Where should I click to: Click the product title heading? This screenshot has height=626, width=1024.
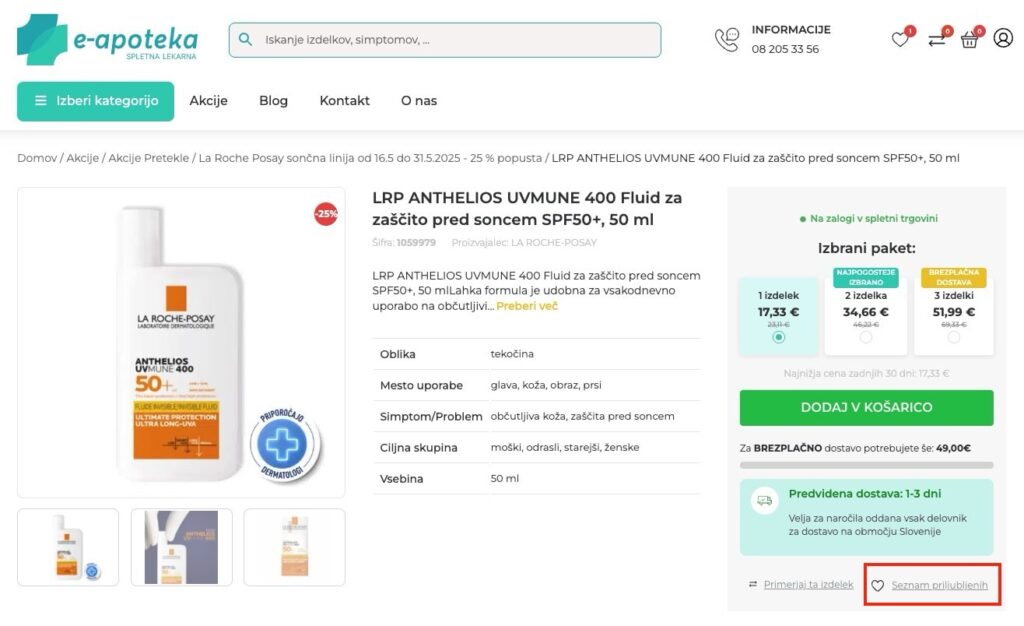[527, 208]
